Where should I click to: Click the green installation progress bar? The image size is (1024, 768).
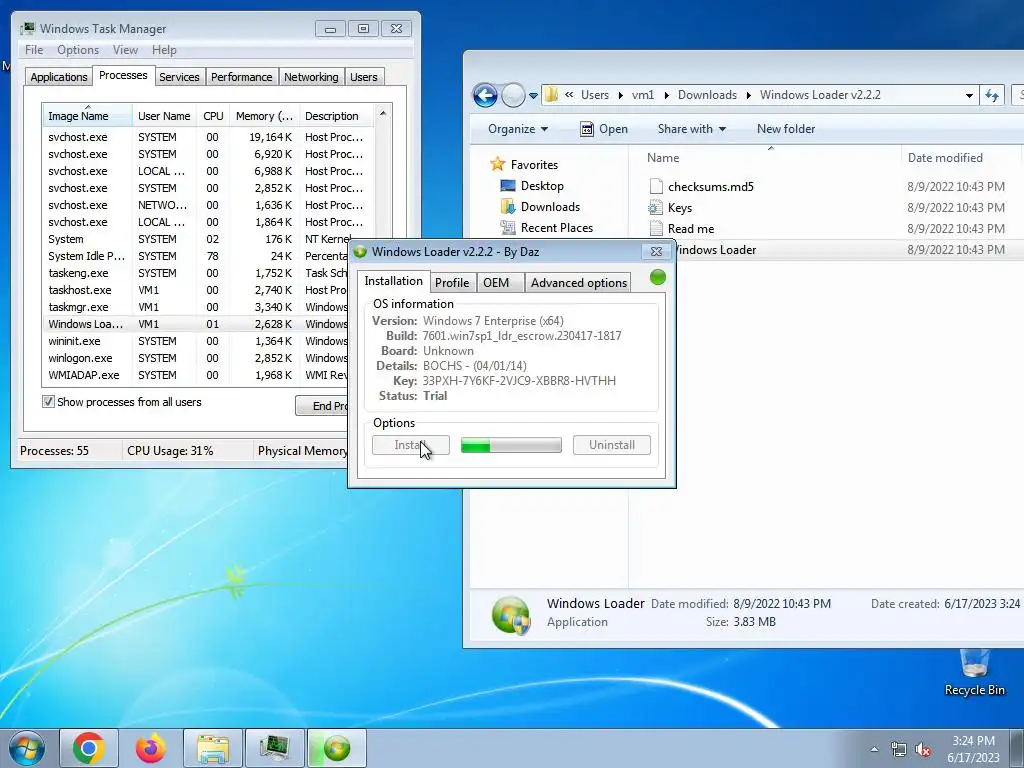(511, 445)
